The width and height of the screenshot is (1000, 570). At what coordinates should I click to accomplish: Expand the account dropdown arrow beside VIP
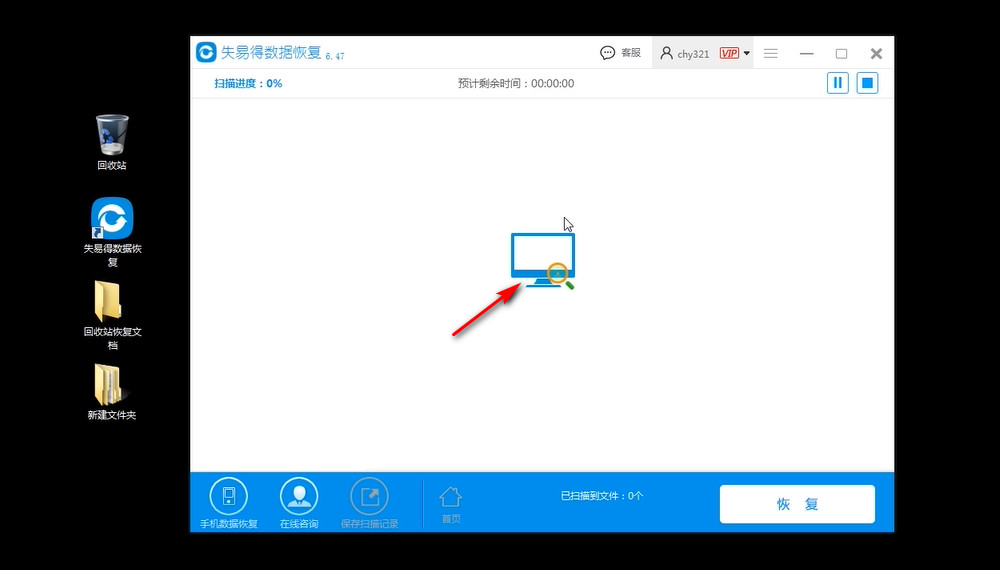click(x=746, y=54)
